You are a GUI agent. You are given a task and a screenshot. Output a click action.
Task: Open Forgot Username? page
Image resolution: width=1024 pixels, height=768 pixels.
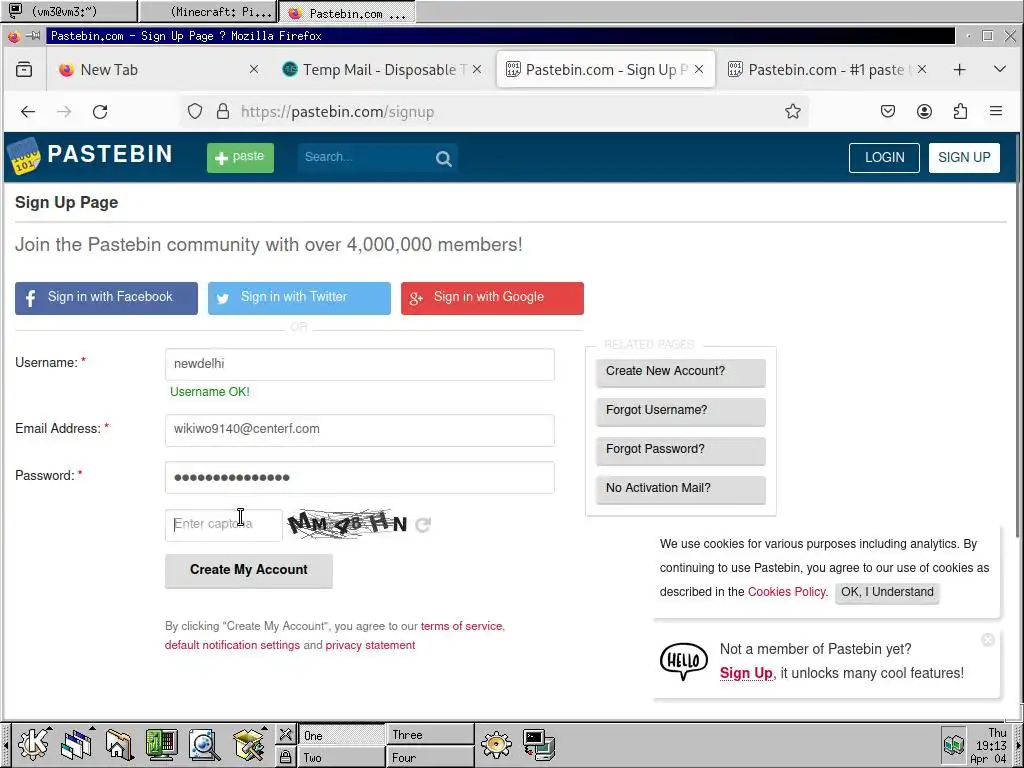tap(680, 411)
